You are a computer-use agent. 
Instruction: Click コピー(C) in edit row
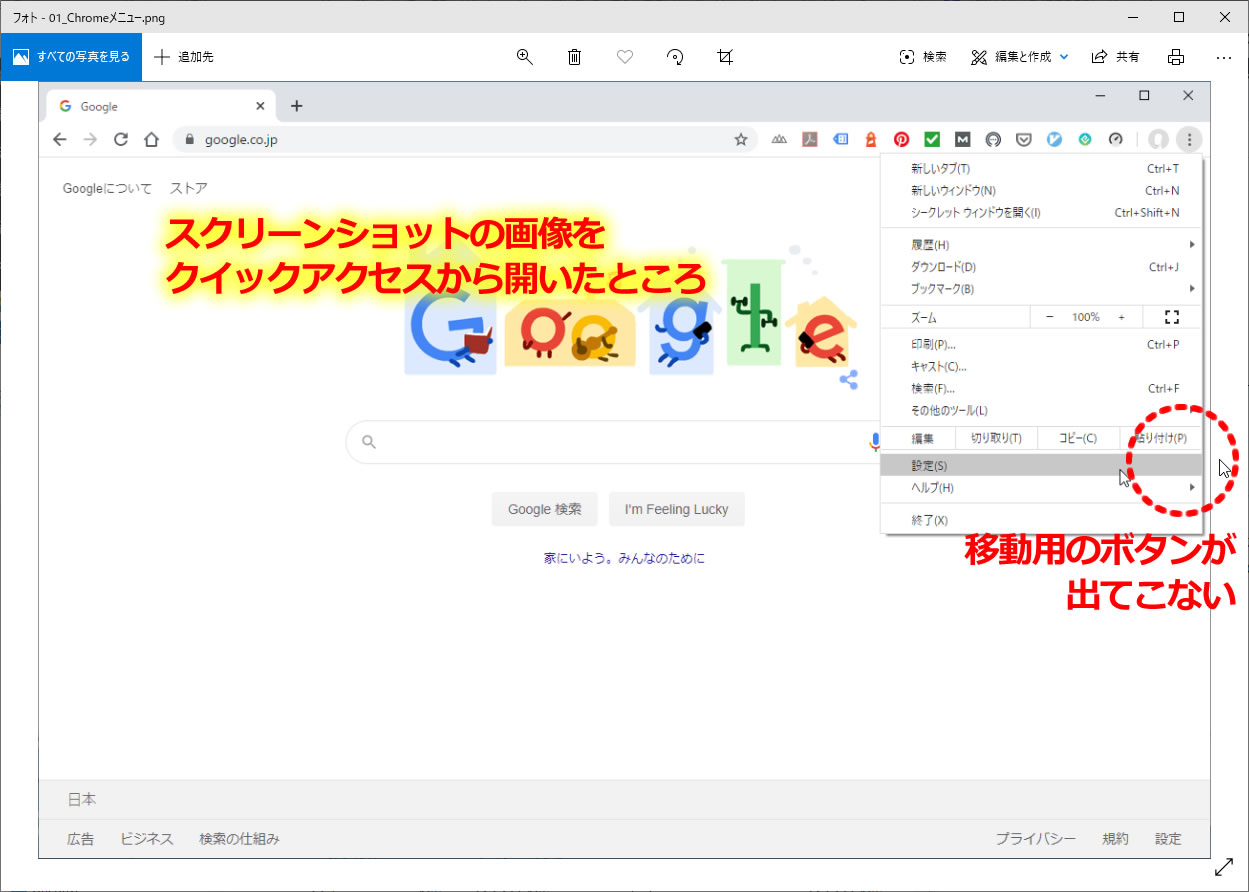tap(1077, 439)
